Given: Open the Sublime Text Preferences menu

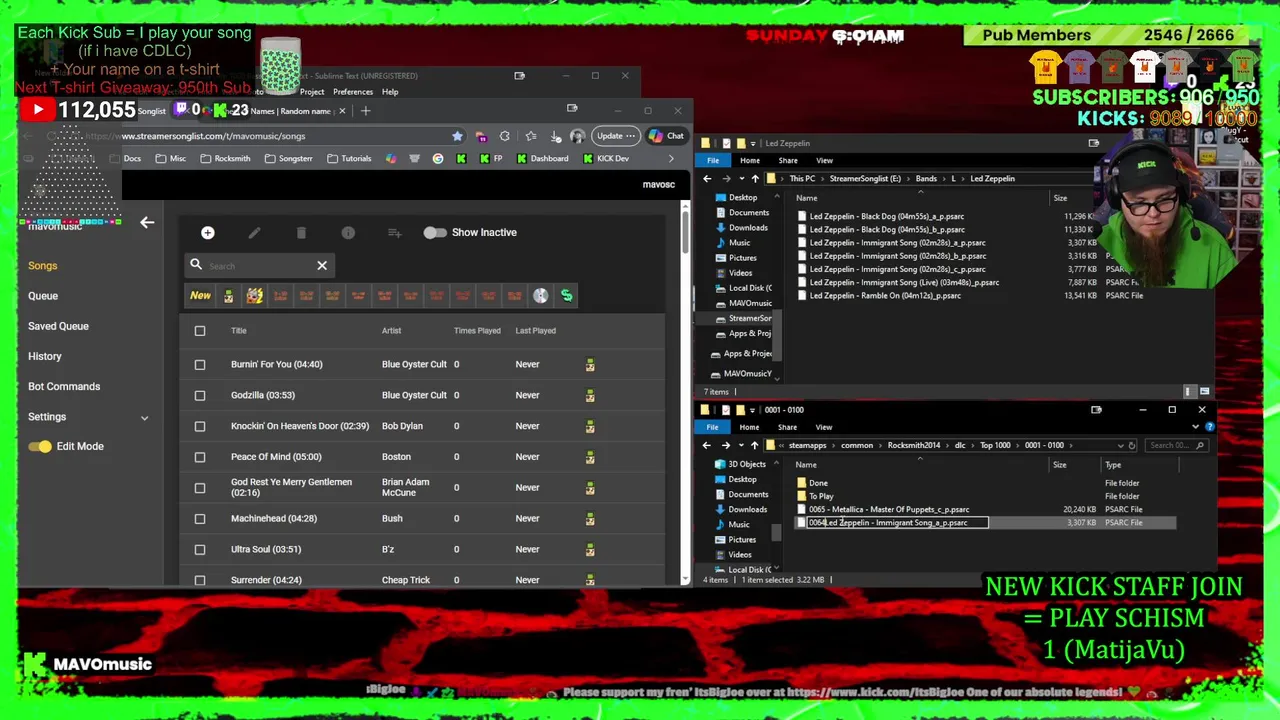Looking at the screenshot, I should click(353, 92).
